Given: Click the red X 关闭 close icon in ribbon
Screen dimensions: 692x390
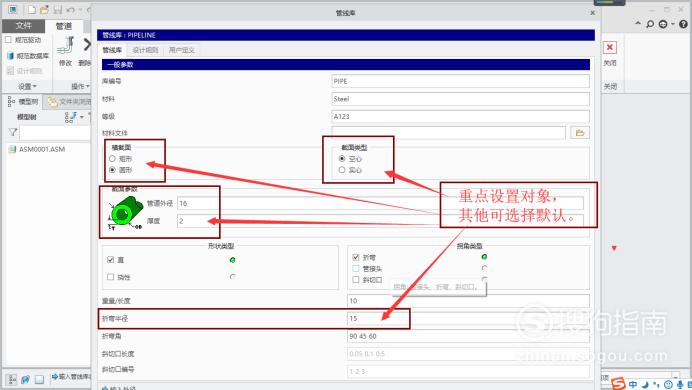Looking at the screenshot, I should (x=609, y=47).
